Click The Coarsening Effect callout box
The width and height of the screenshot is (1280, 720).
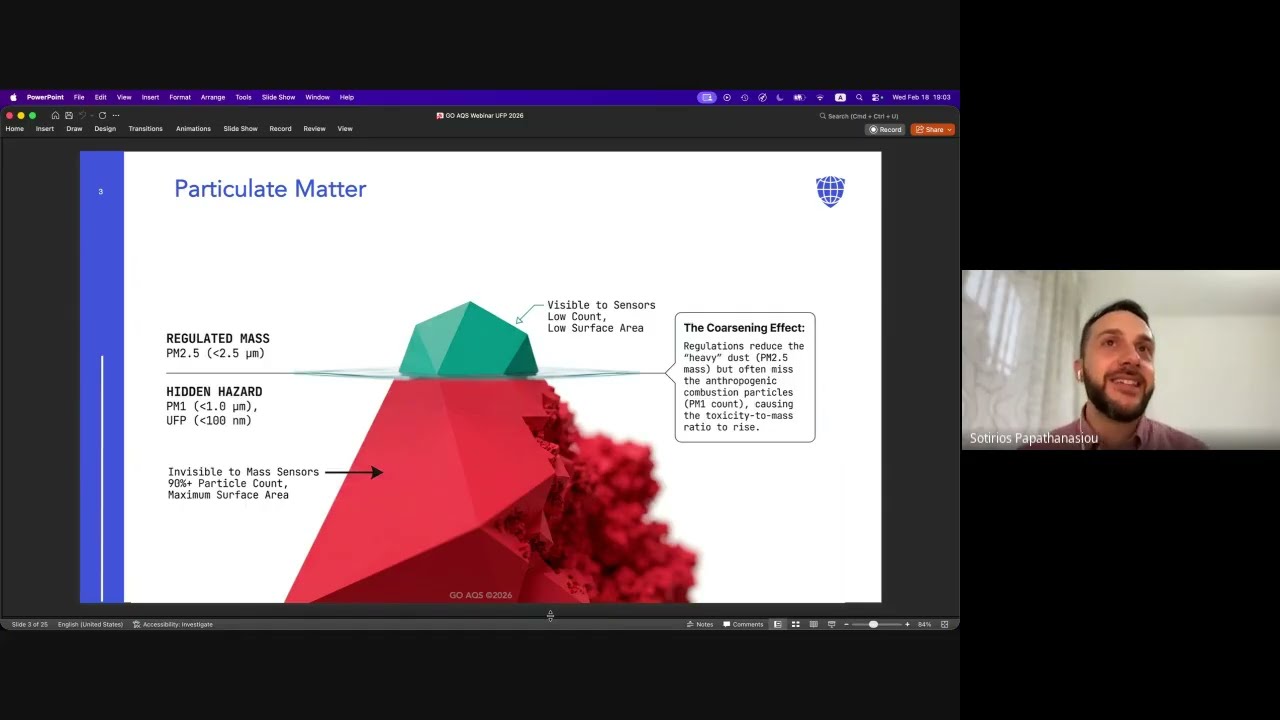point(745,377)
